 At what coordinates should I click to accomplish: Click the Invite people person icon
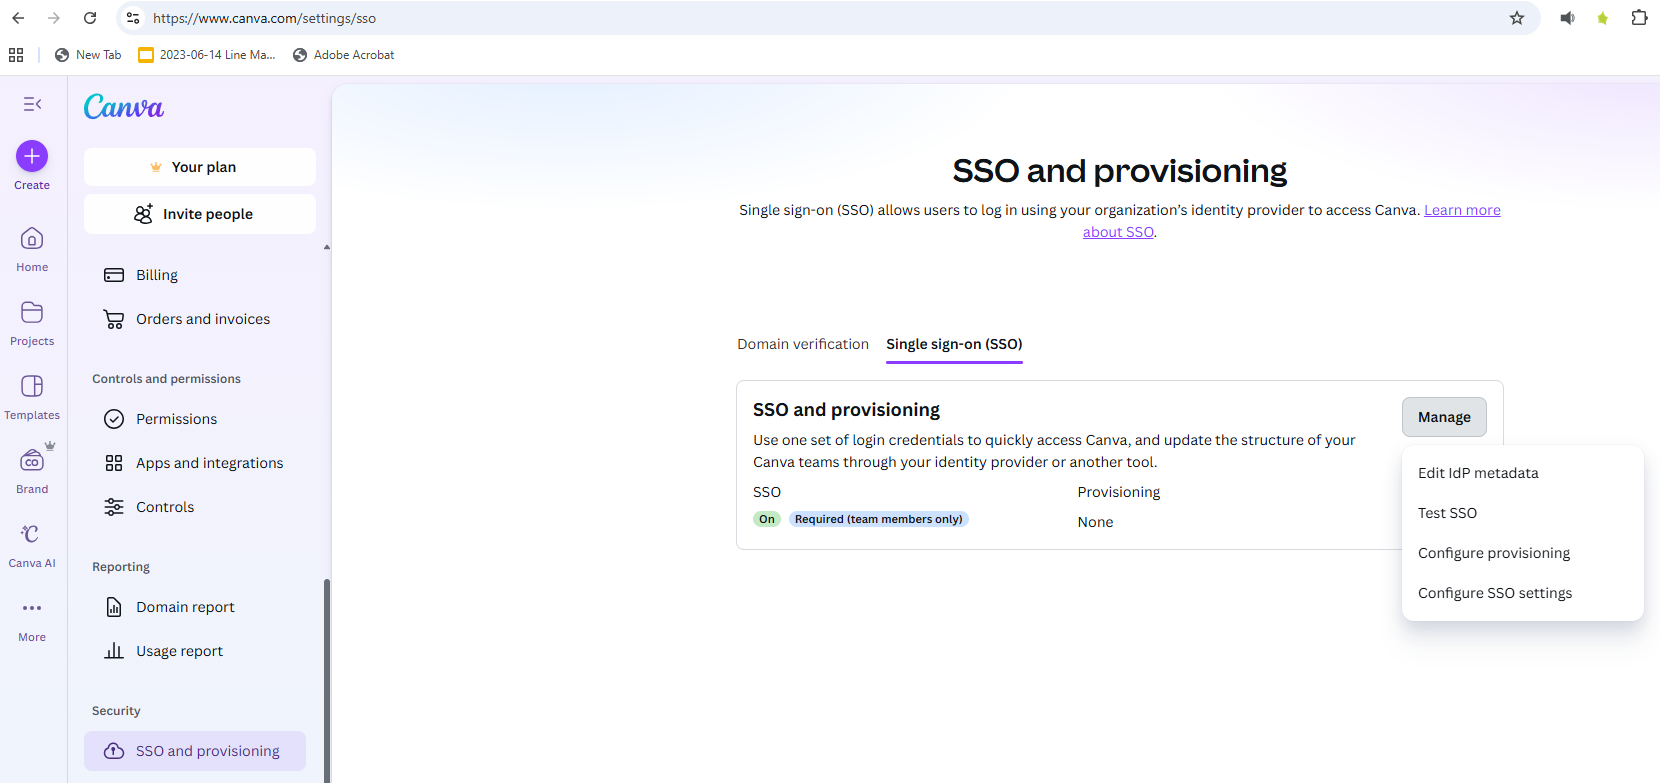(x=143, y=214)
